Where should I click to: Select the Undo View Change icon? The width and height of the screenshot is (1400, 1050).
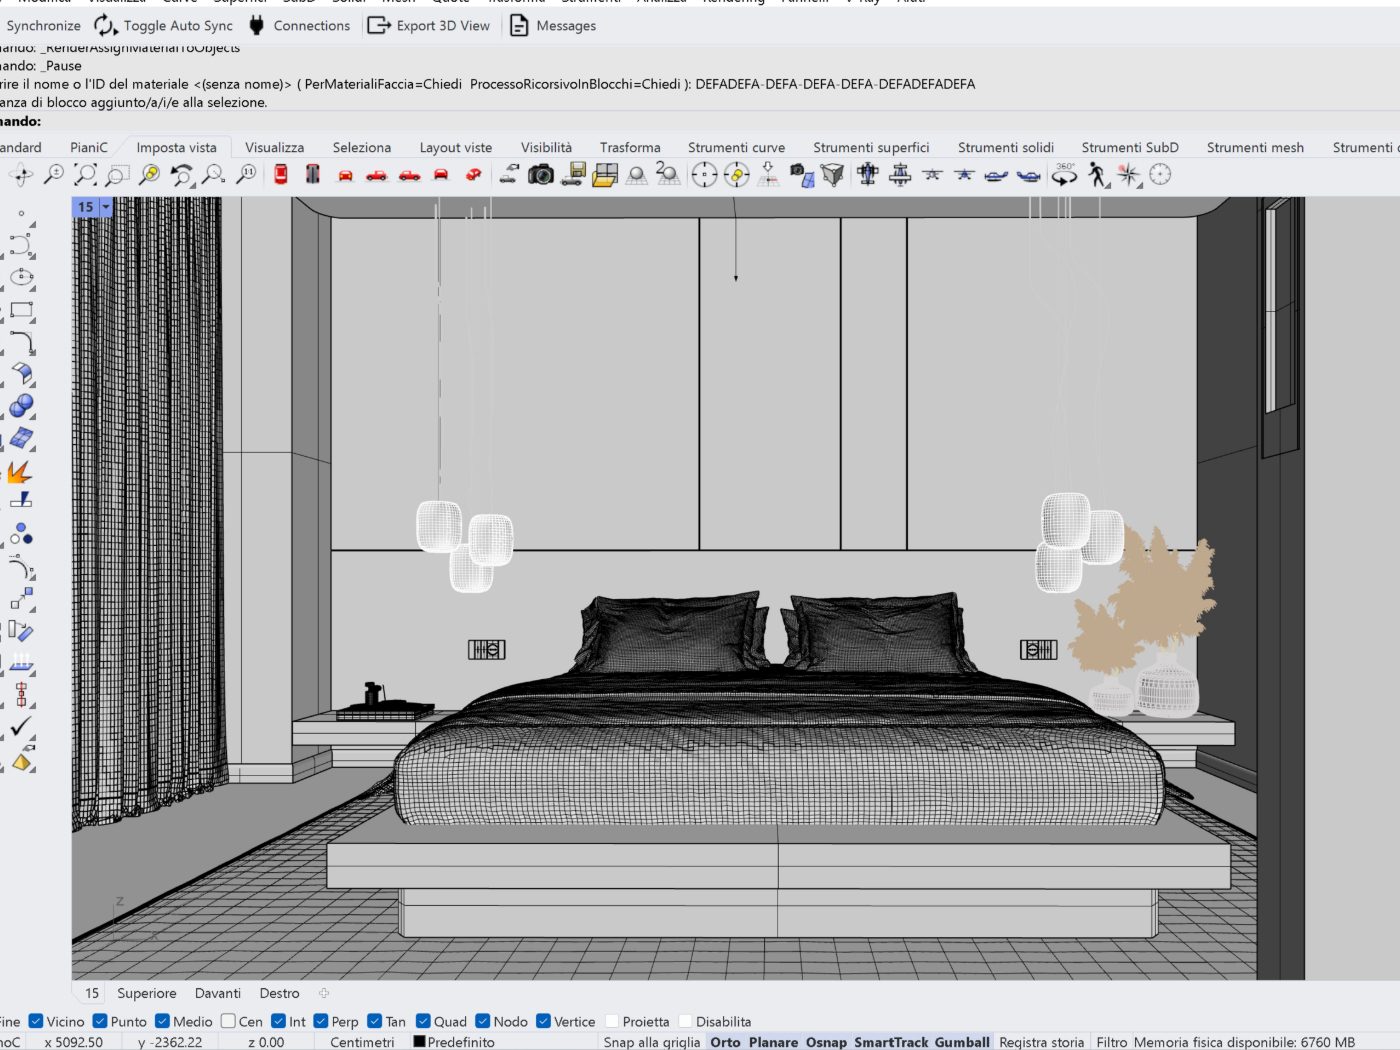pos(182,175)
